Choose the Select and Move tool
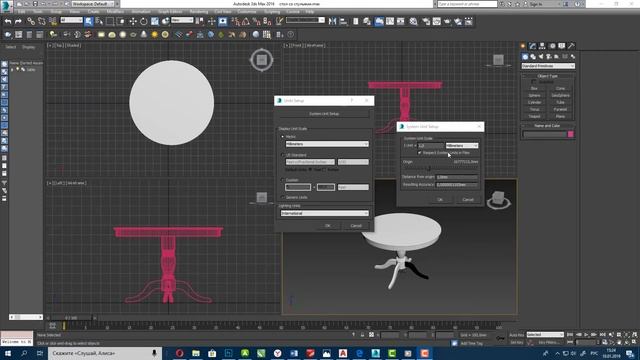This screenshot has width=640, height=360. click(133, 21)
